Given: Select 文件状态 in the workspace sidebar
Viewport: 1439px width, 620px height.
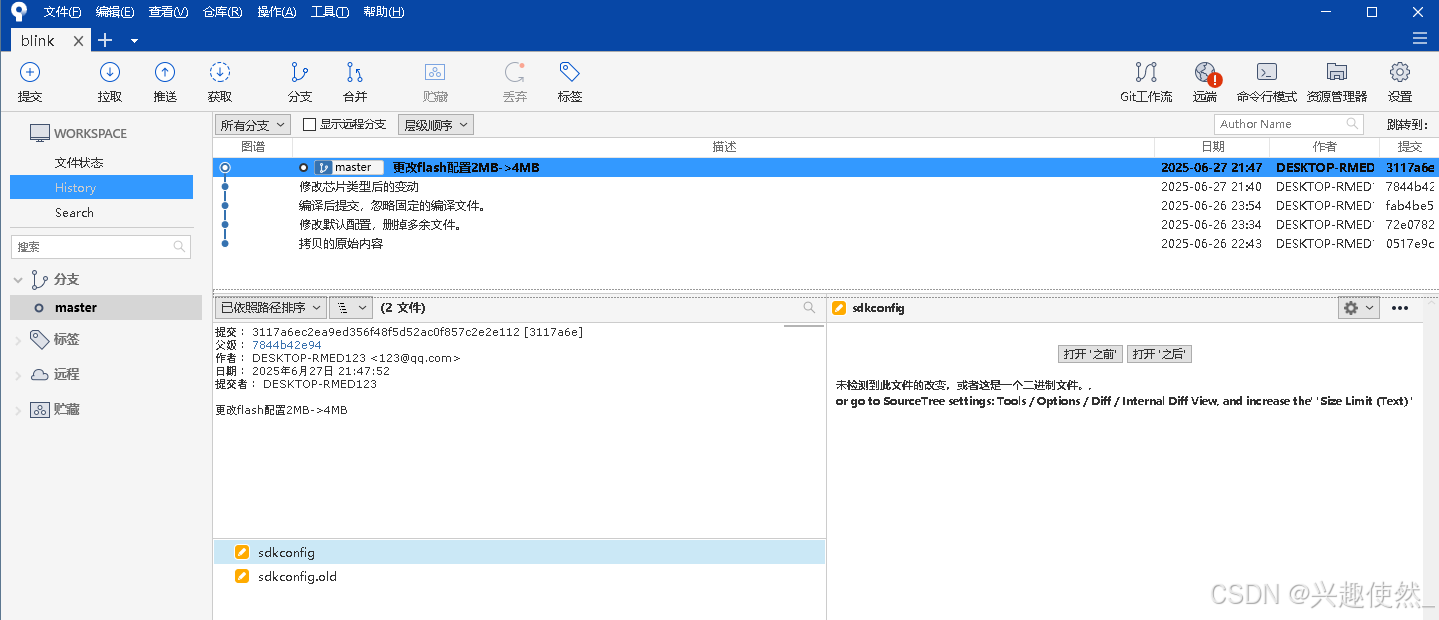Looking at the screenshot, I should (79, 162).
